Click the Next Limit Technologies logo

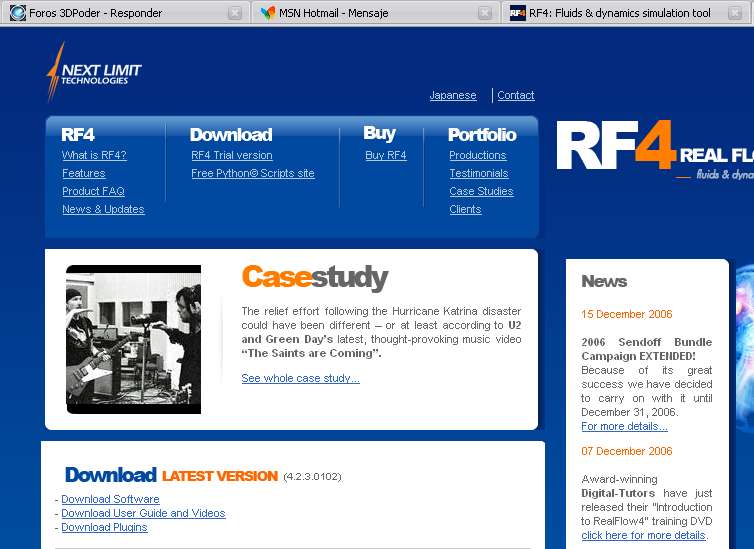click(94, 72)
